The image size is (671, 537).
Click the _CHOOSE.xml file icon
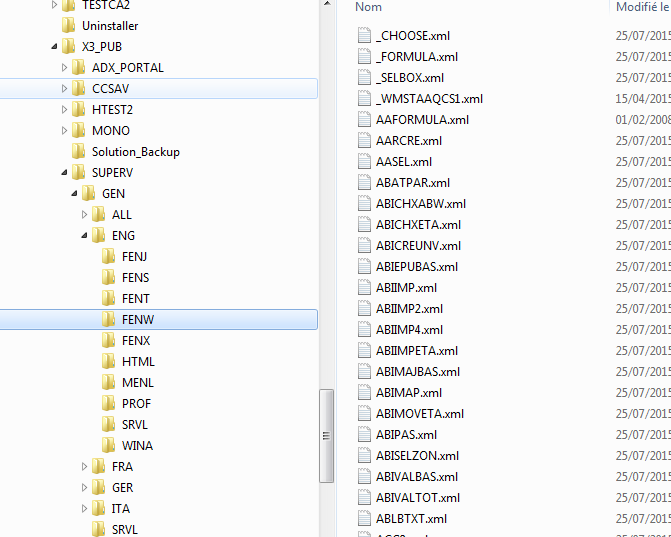[364, 36]
